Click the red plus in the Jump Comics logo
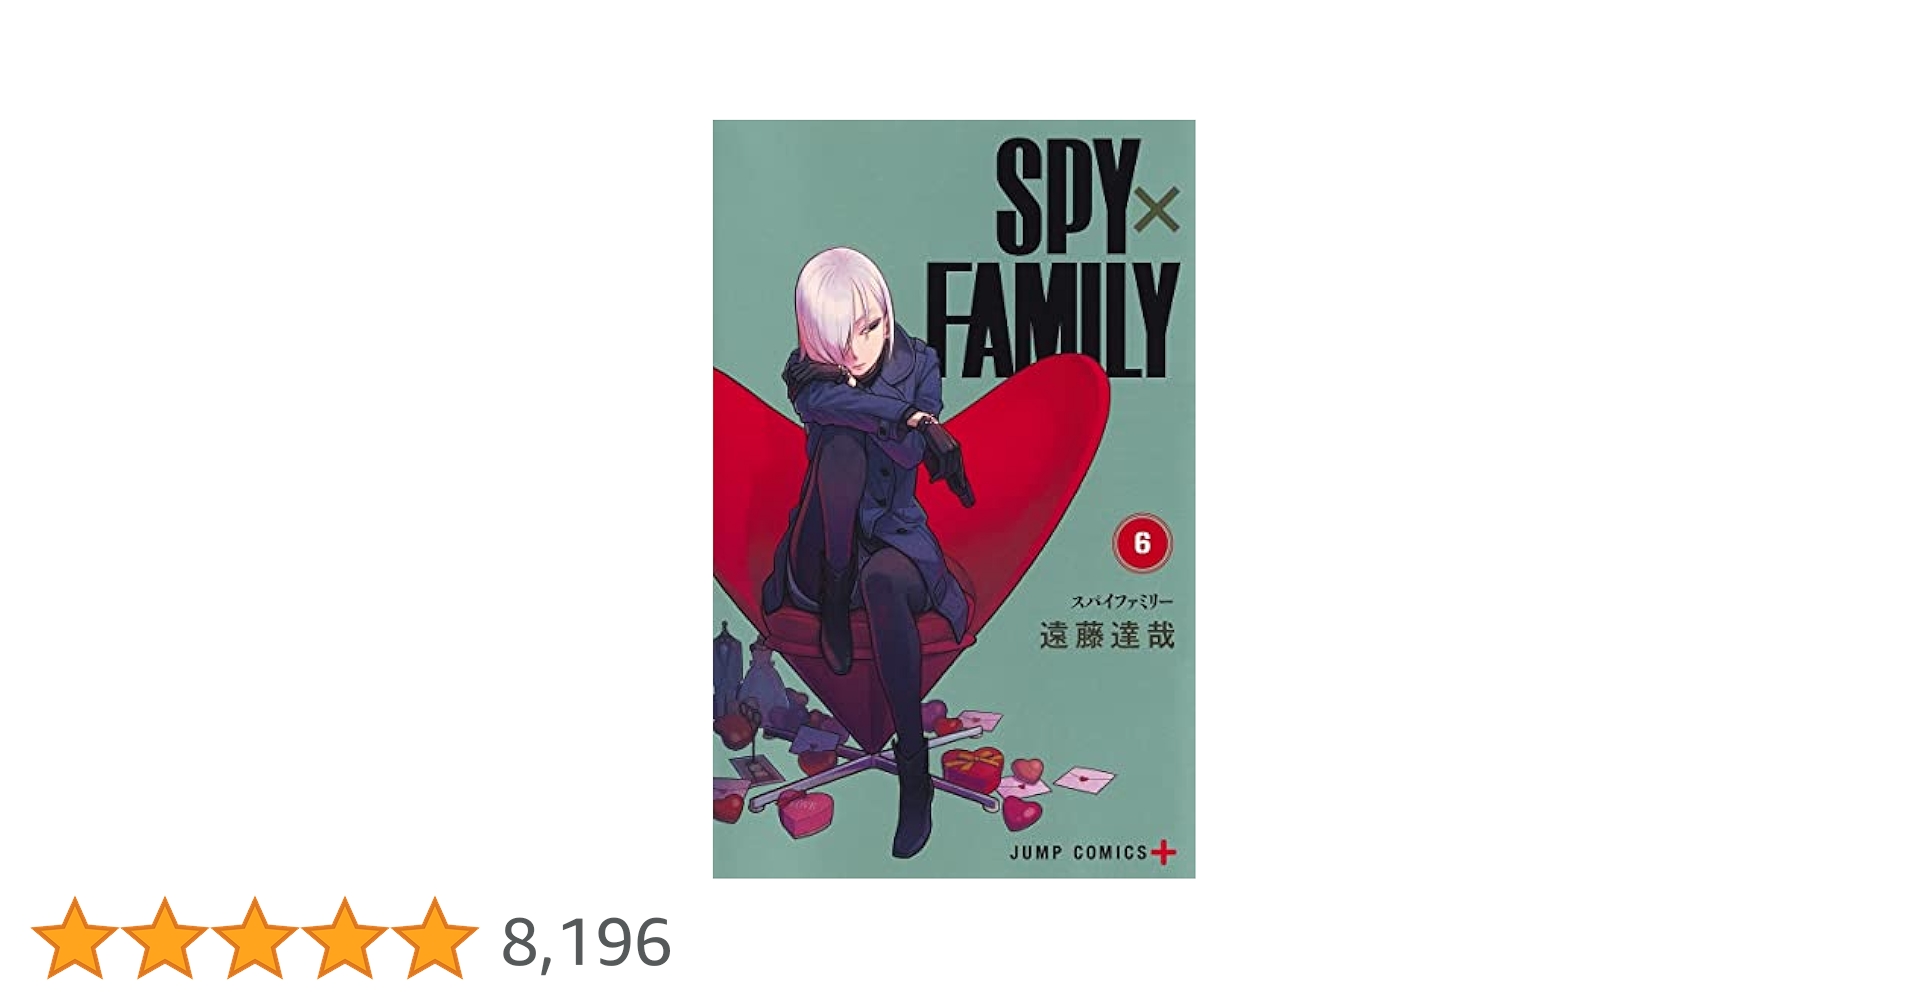This screenshot has width=1910, height=1000. pos(1164,853)
